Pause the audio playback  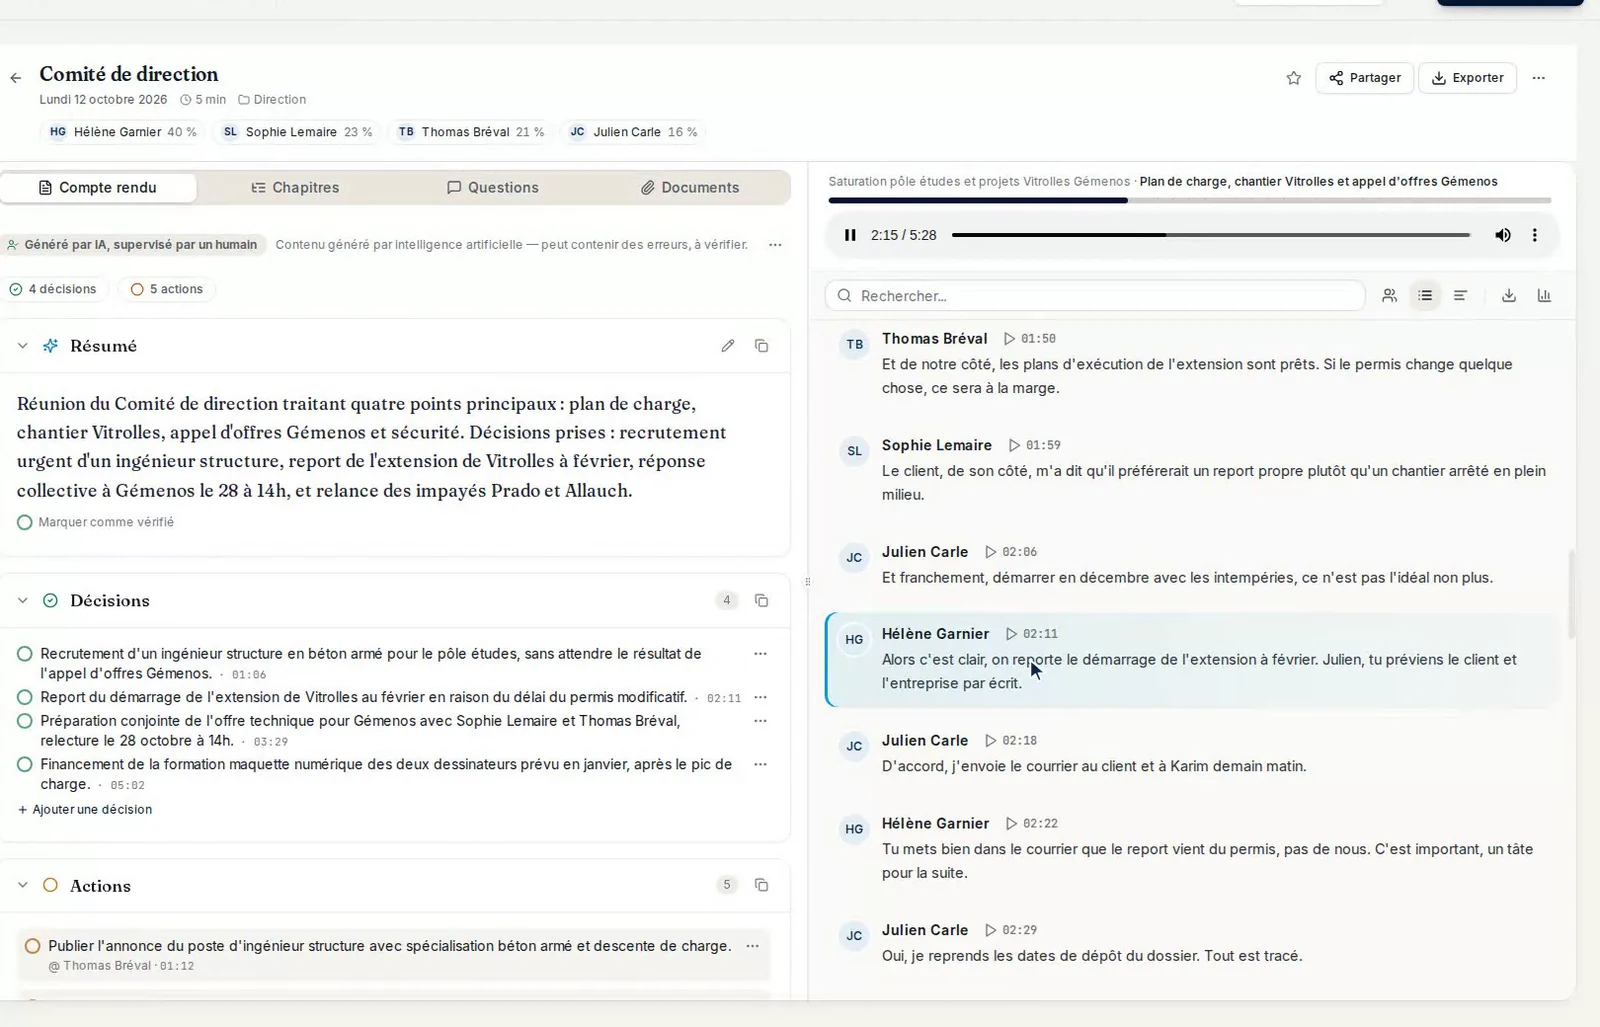850,235
